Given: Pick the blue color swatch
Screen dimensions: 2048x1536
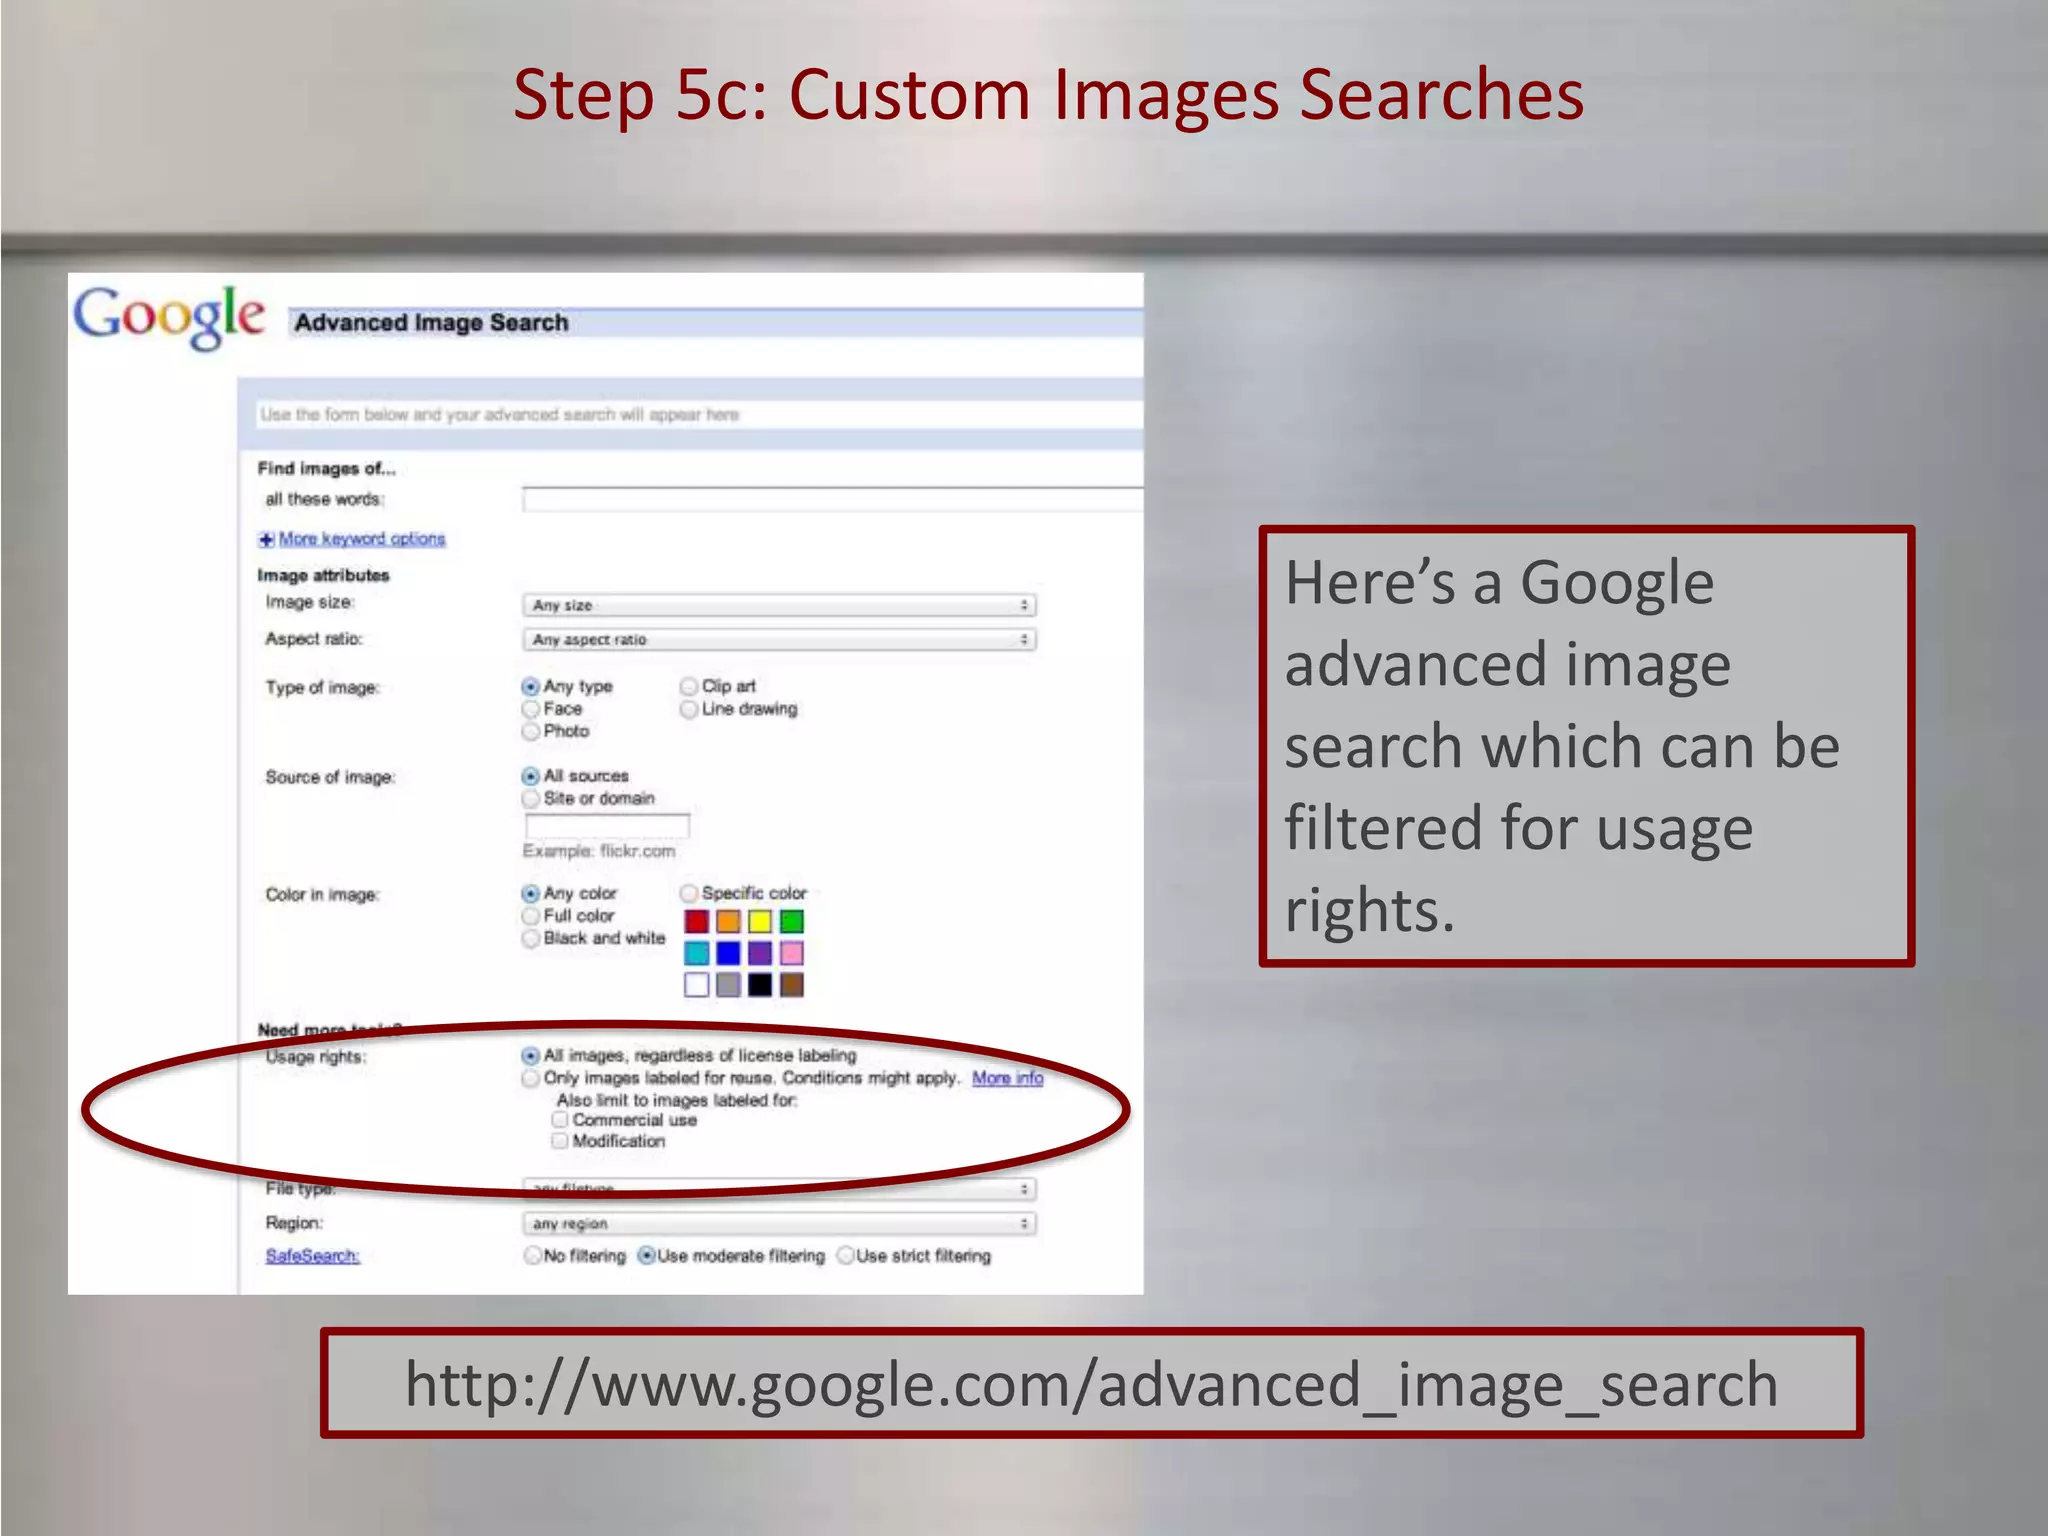Looking at the screenshot, I should click(729, 953).
